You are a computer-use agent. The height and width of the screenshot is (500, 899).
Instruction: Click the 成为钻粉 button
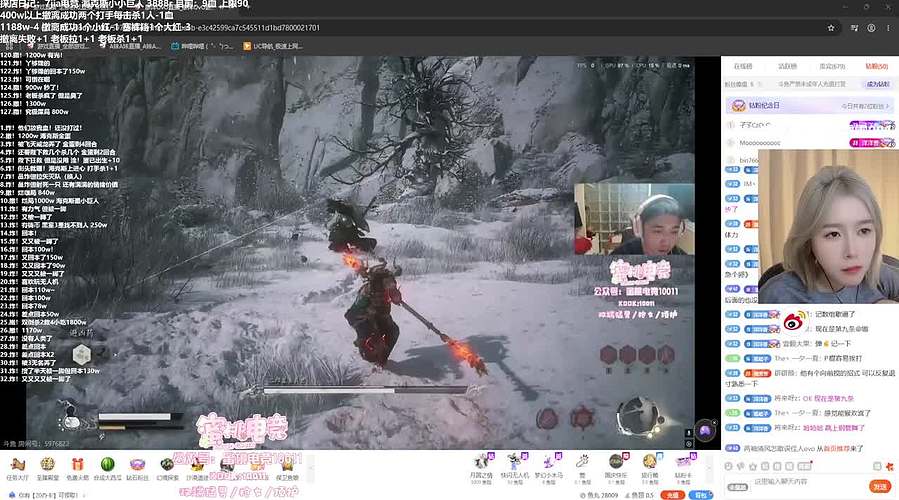coord(878,84)
